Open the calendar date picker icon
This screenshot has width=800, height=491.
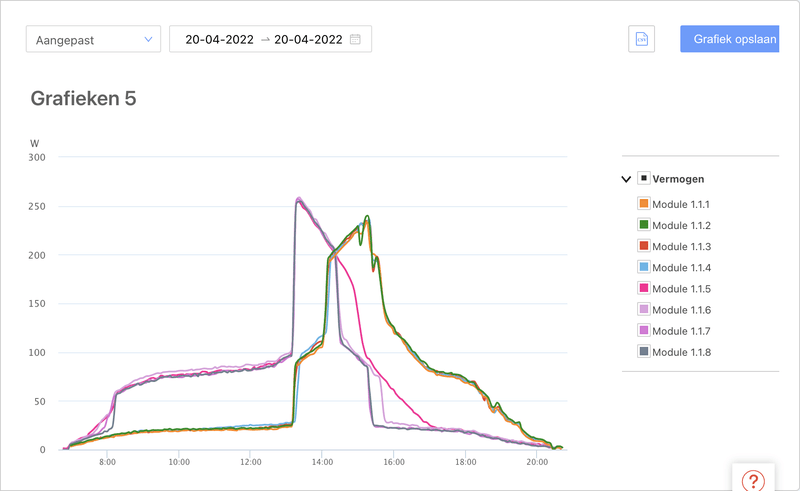356,40
